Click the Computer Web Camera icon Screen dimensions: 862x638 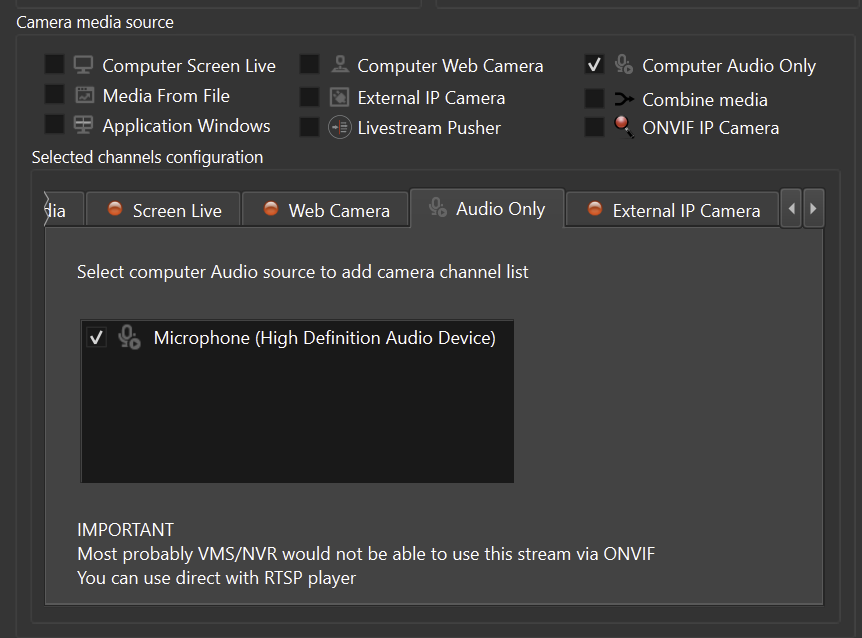click(340, 66)
